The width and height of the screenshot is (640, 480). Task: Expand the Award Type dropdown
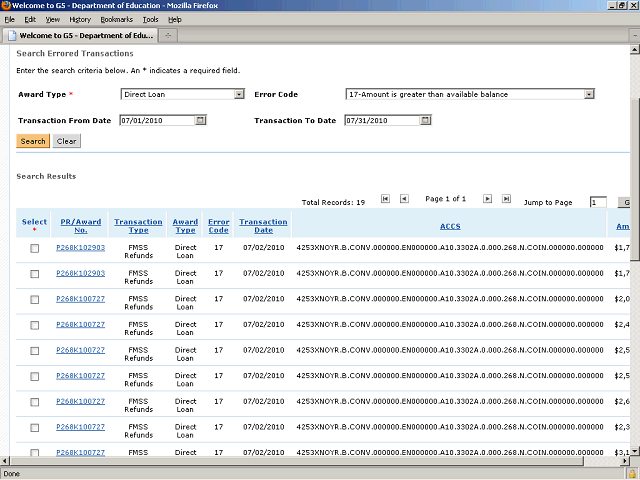pos(239,94)
